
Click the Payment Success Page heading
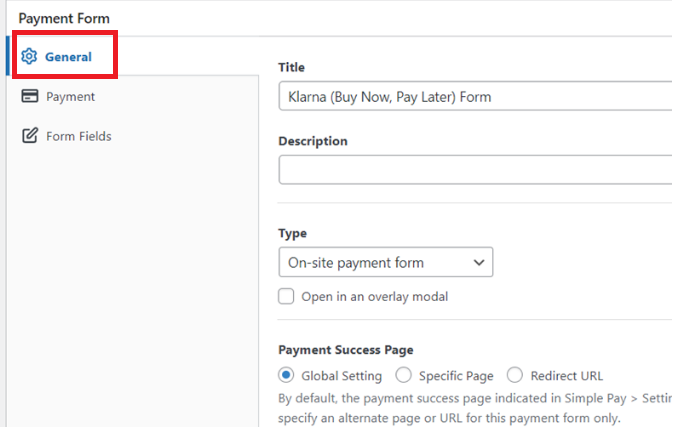coord(346,350)
